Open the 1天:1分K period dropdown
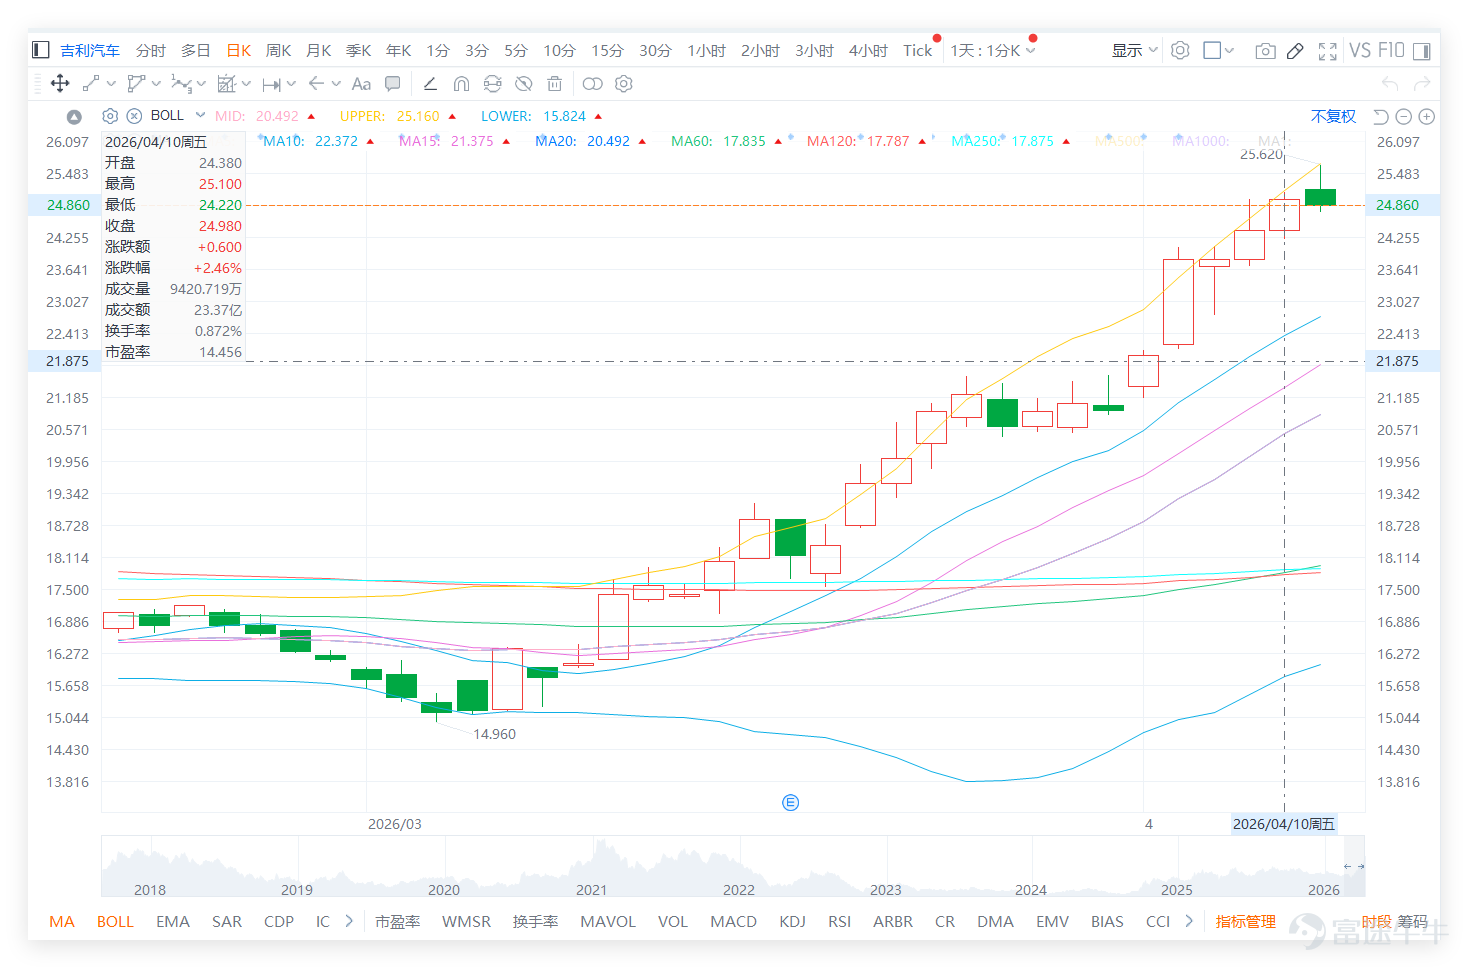The image size is (1469, 968). click(x=993, y=50)
